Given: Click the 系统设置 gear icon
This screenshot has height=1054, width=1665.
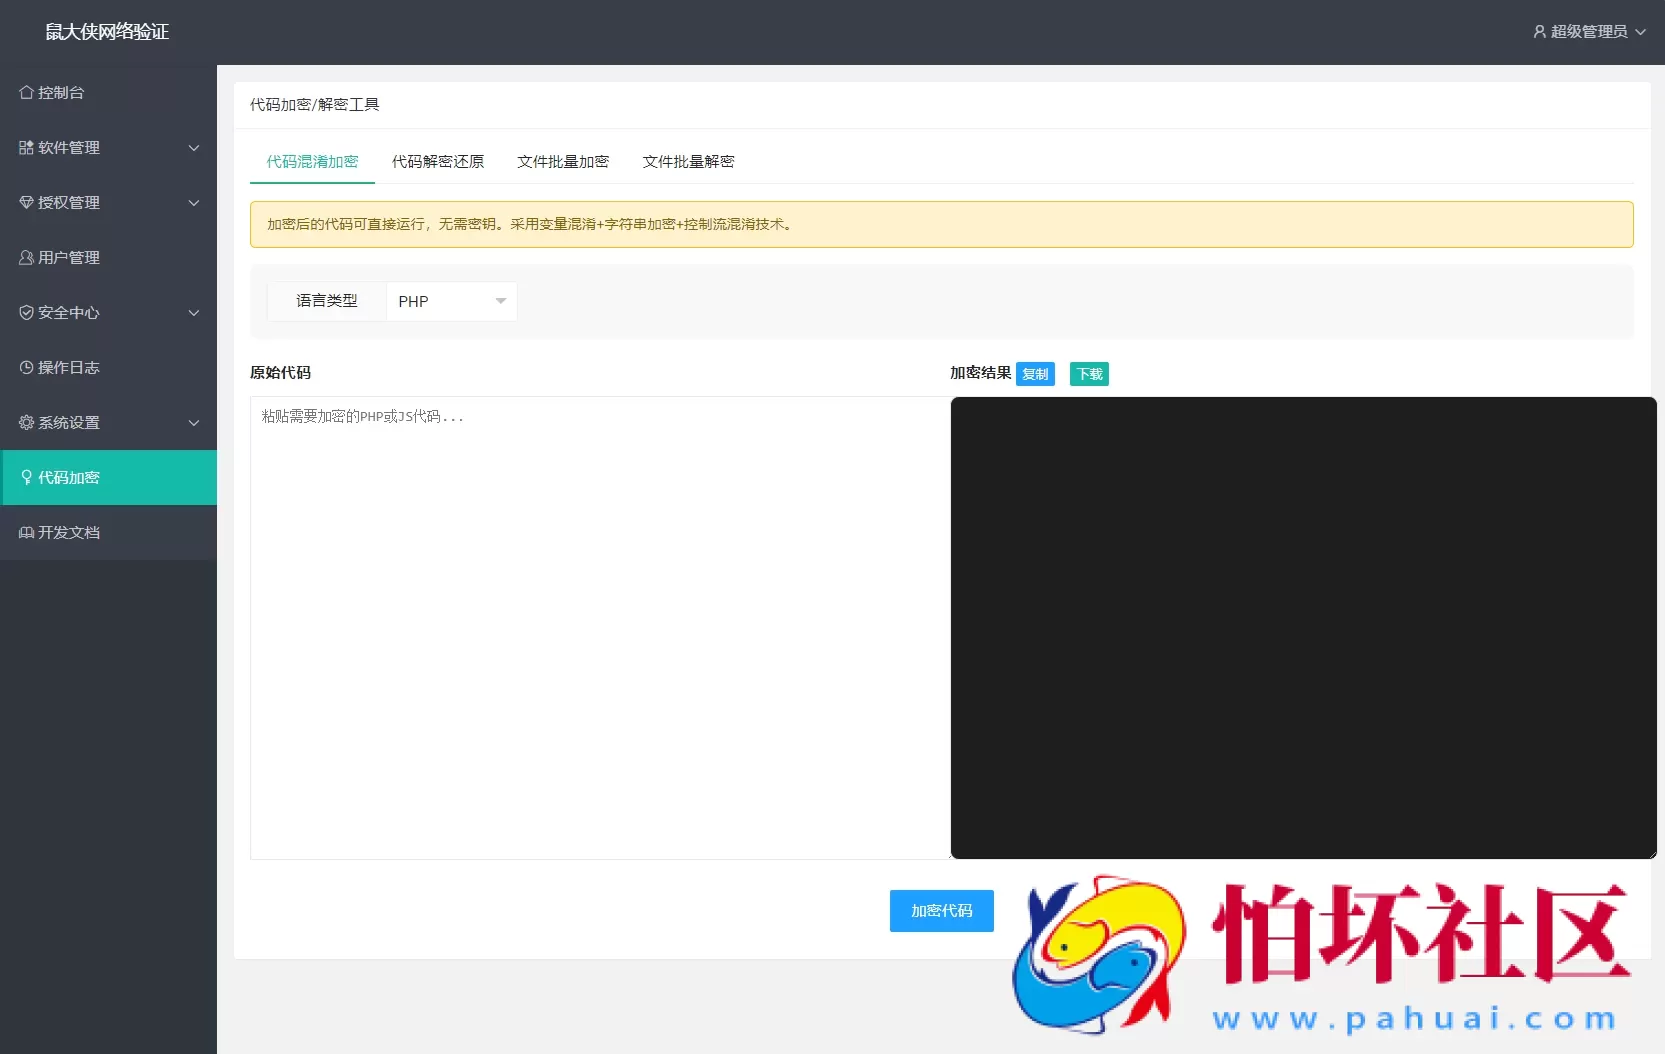Looking at the screenshot, I should (x=26, y=422).
